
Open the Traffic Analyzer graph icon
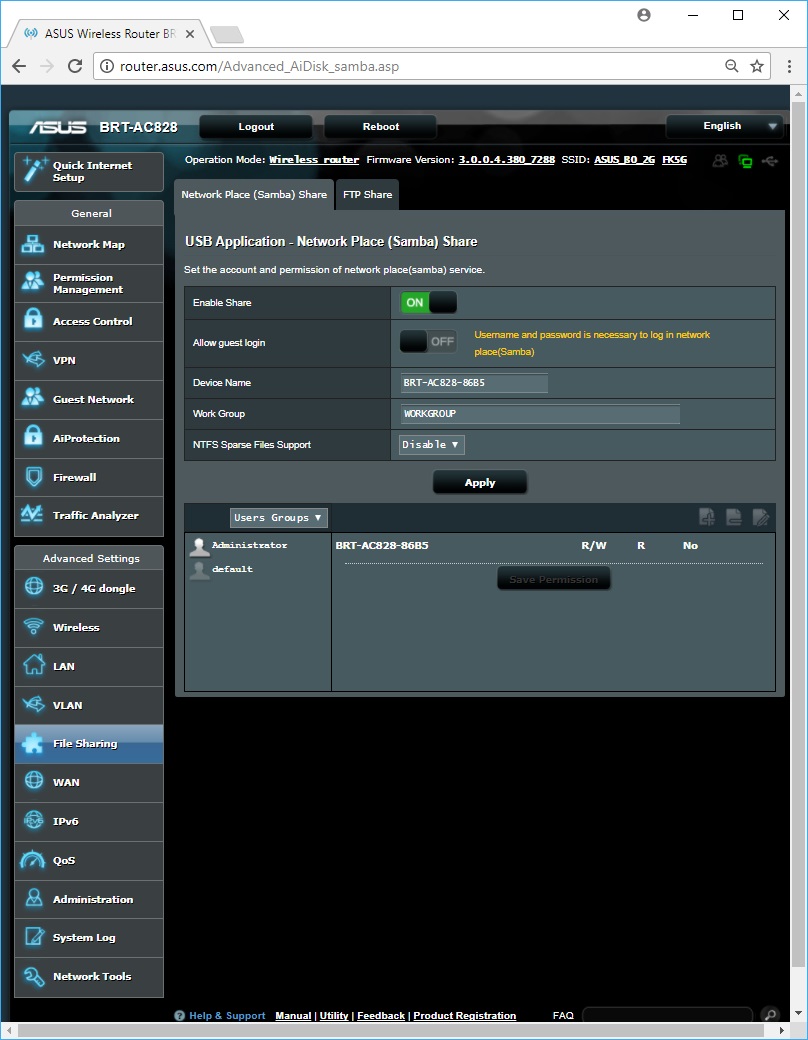coord(33,514)
